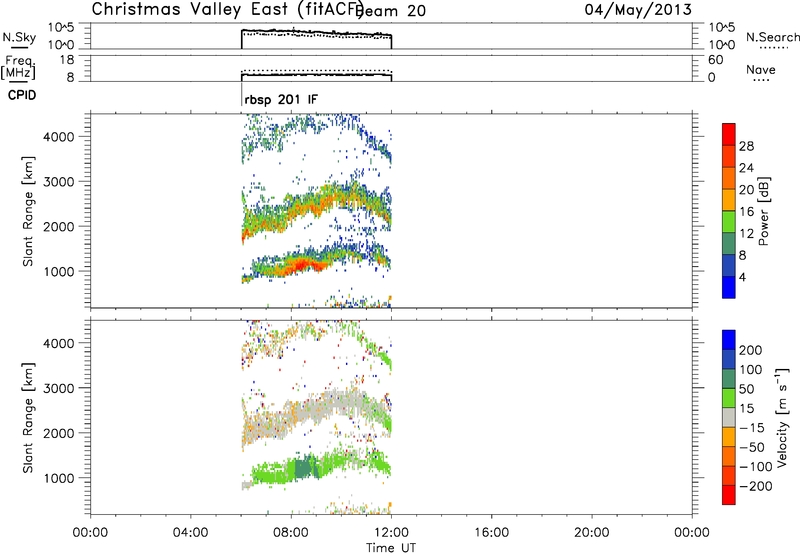Click the 20:00 time axis label
The image size is (800, 554).
coord(592,533)
